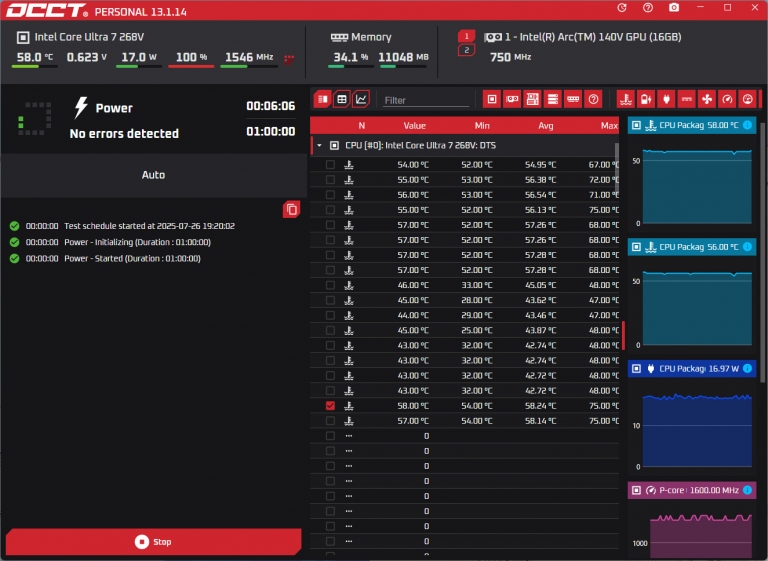Click the CPU temperature 58.0 °C bar
This screenshot has width=768, height=561.
pos(34,66)
